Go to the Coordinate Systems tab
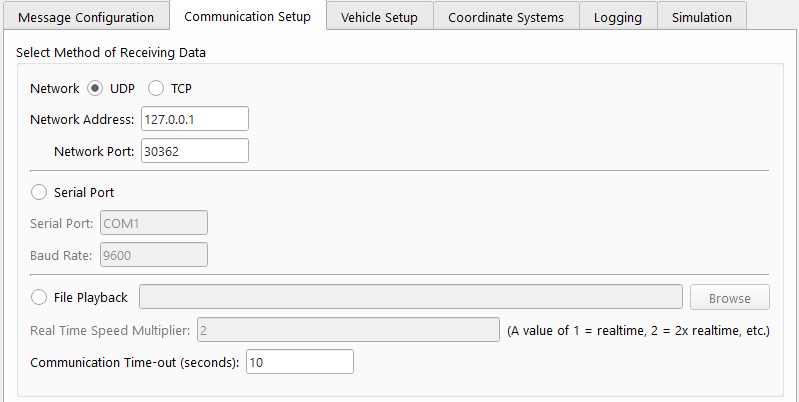Image resolution: width=799 pixels, height=402 pixels. [x=505, y=17]
